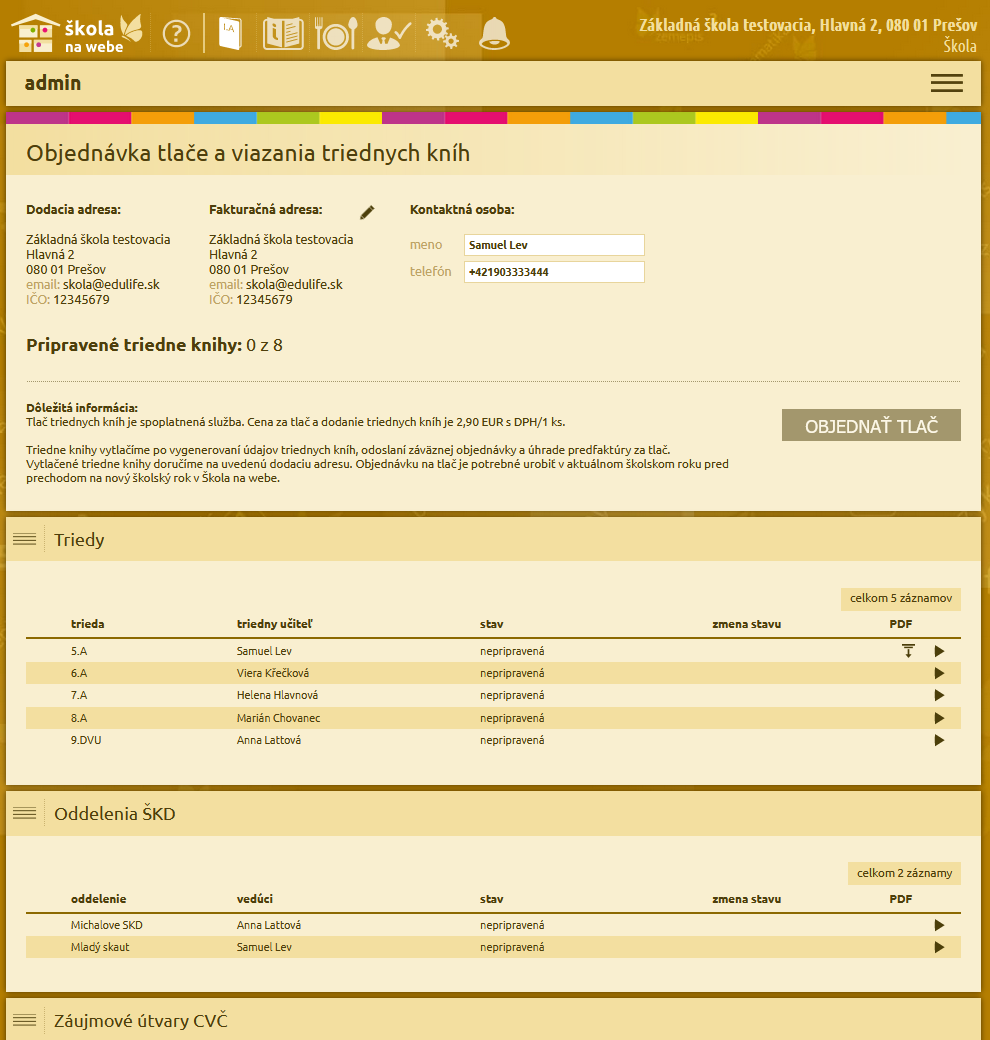Generate book for Michalove SKD play arrow

[x=939, y=925]
